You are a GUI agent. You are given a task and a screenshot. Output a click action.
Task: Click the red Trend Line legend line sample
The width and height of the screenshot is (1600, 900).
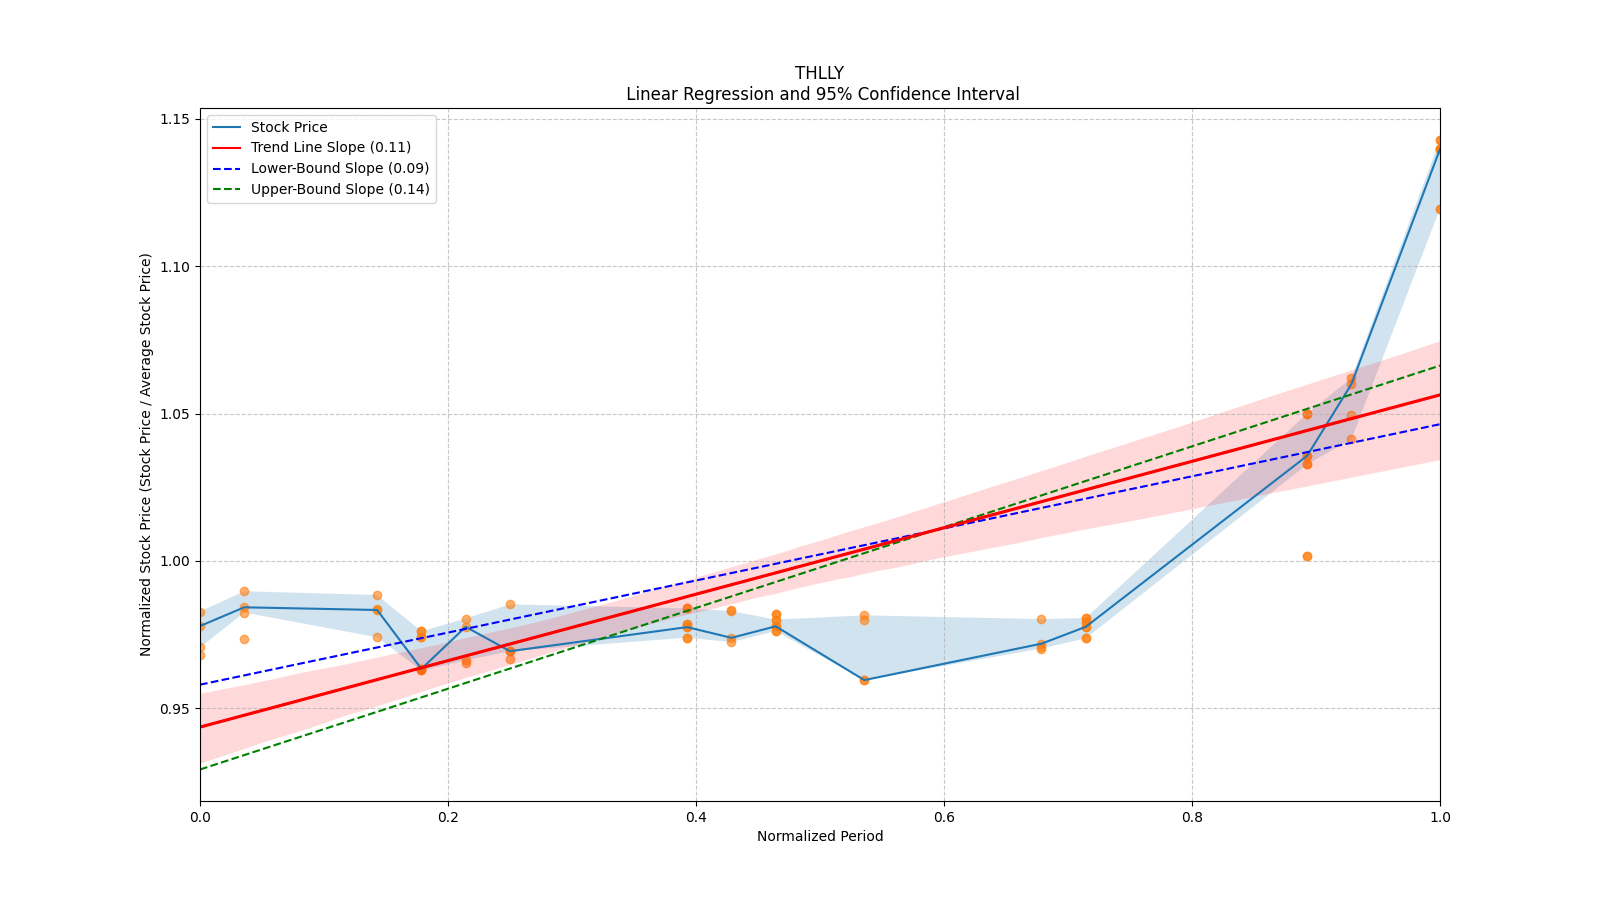pos(227,148)
